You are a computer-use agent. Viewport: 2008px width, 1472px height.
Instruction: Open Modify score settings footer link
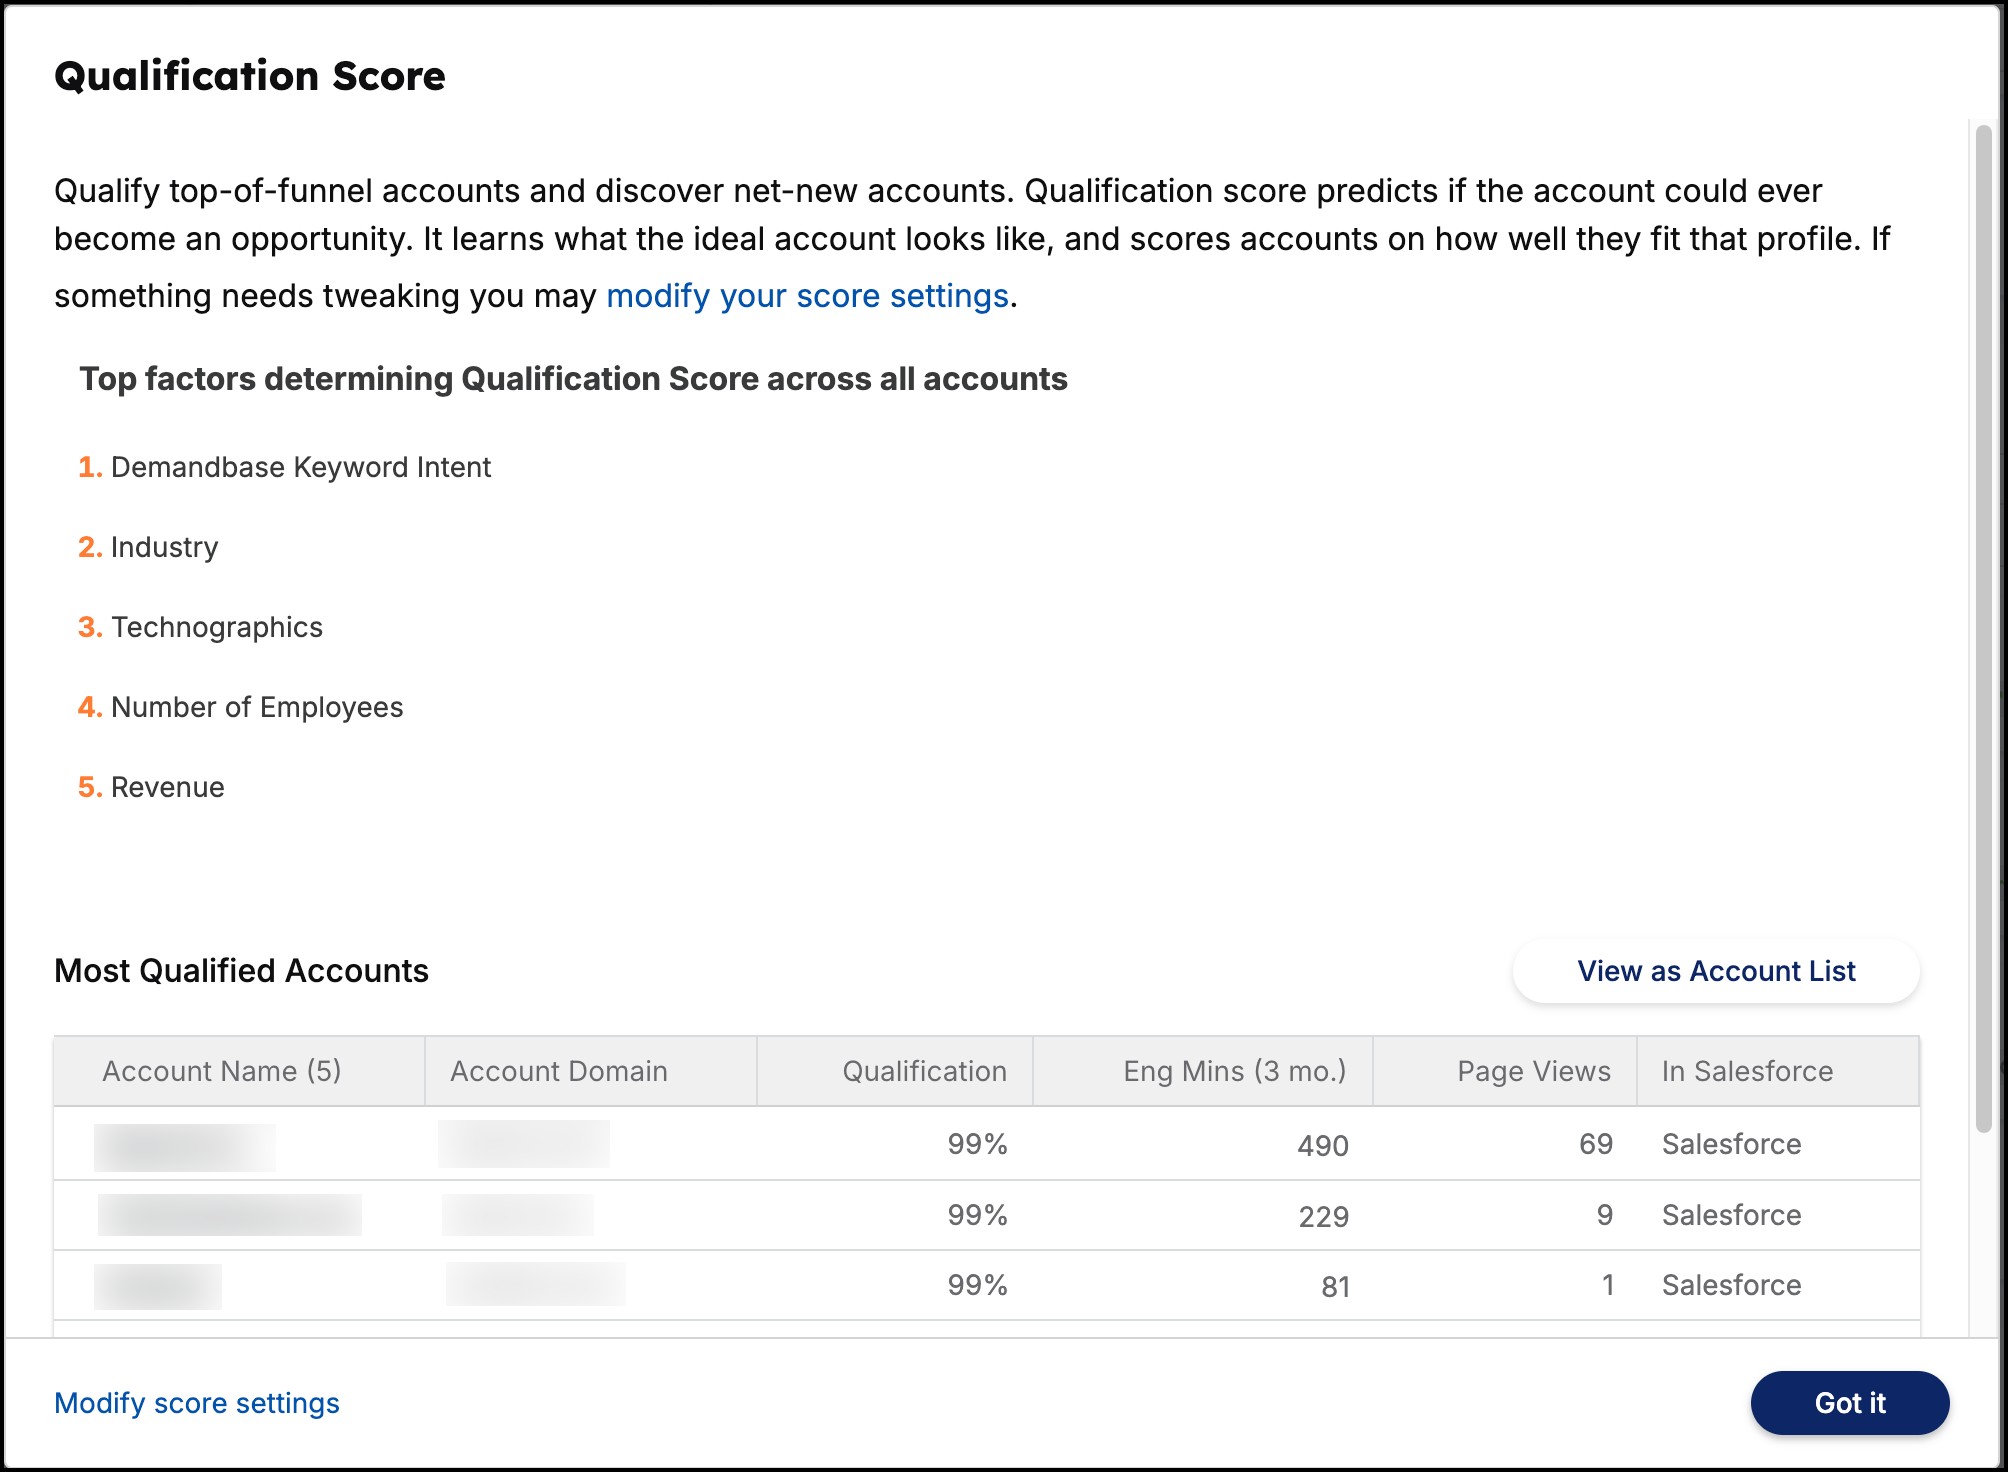click(x=197, y=1403)
